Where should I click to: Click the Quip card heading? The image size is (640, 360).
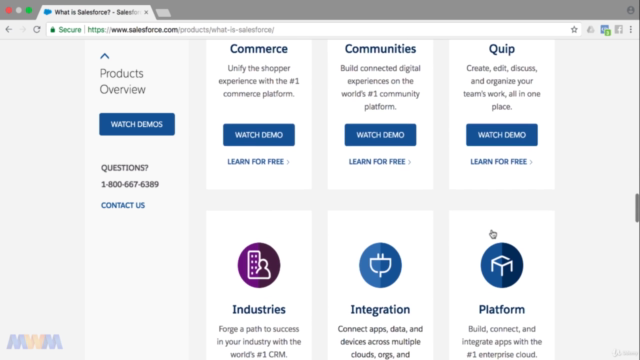[x=502, y=49]
